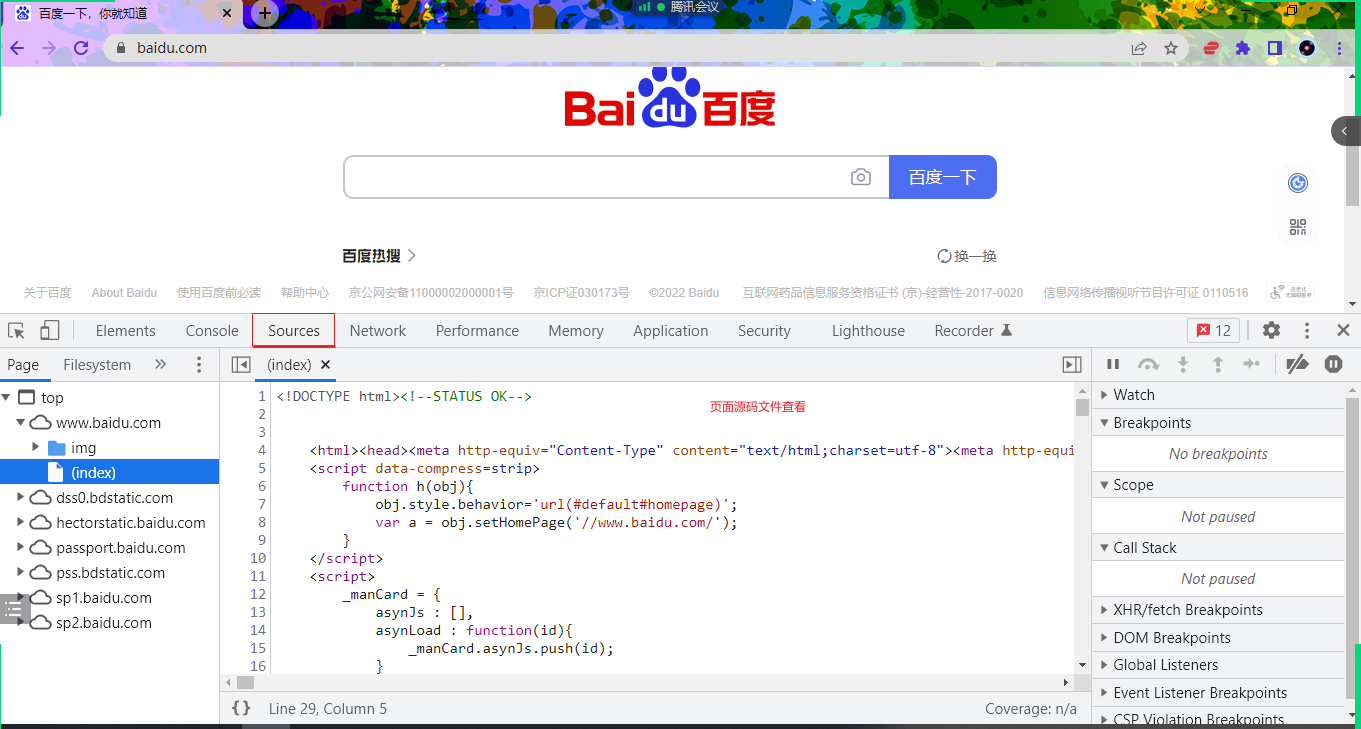Open the Chrome extensions puzzle icon
Screen dimensions: 1361x729
tap(1243, 48)
